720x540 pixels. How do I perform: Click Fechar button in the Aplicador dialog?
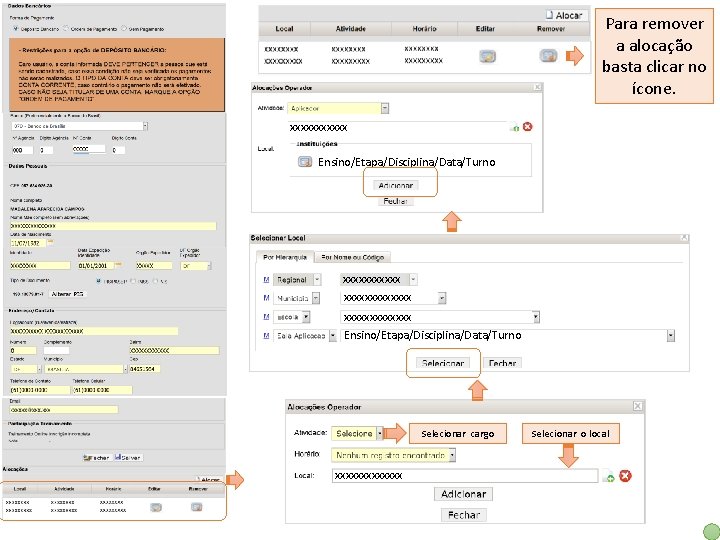pyautogui.click(x=395, y=201)
